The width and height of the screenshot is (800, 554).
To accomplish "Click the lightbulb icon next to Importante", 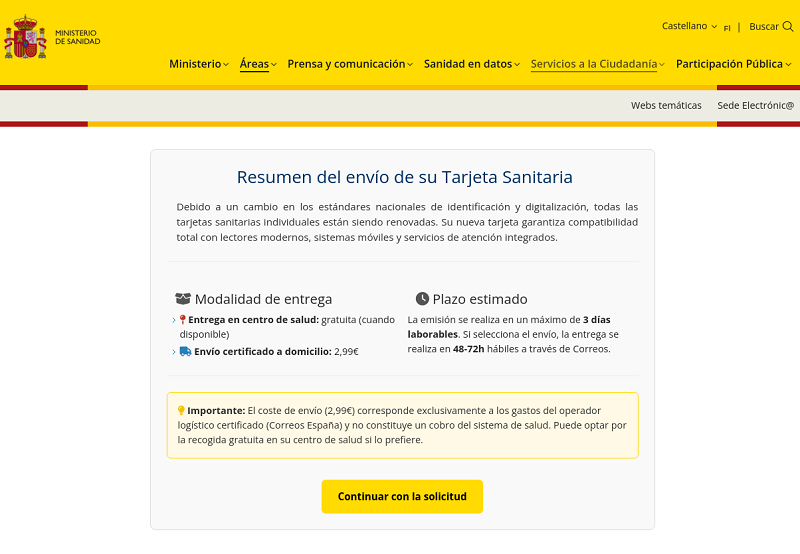I will [x=181, y=410].
